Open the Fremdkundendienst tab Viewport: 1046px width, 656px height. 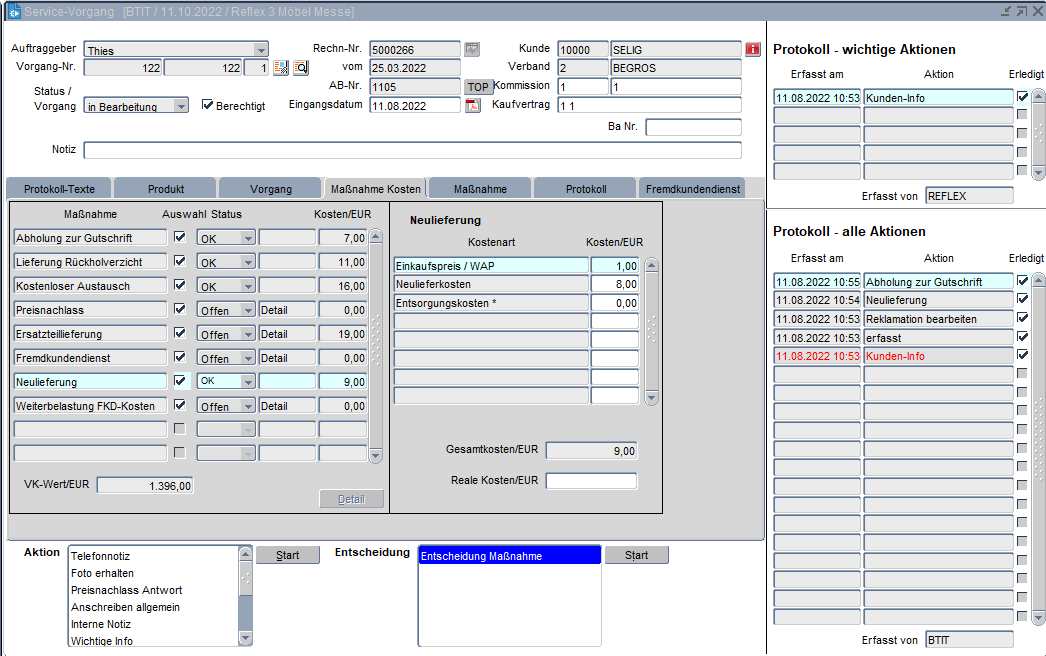coord(693,188)
